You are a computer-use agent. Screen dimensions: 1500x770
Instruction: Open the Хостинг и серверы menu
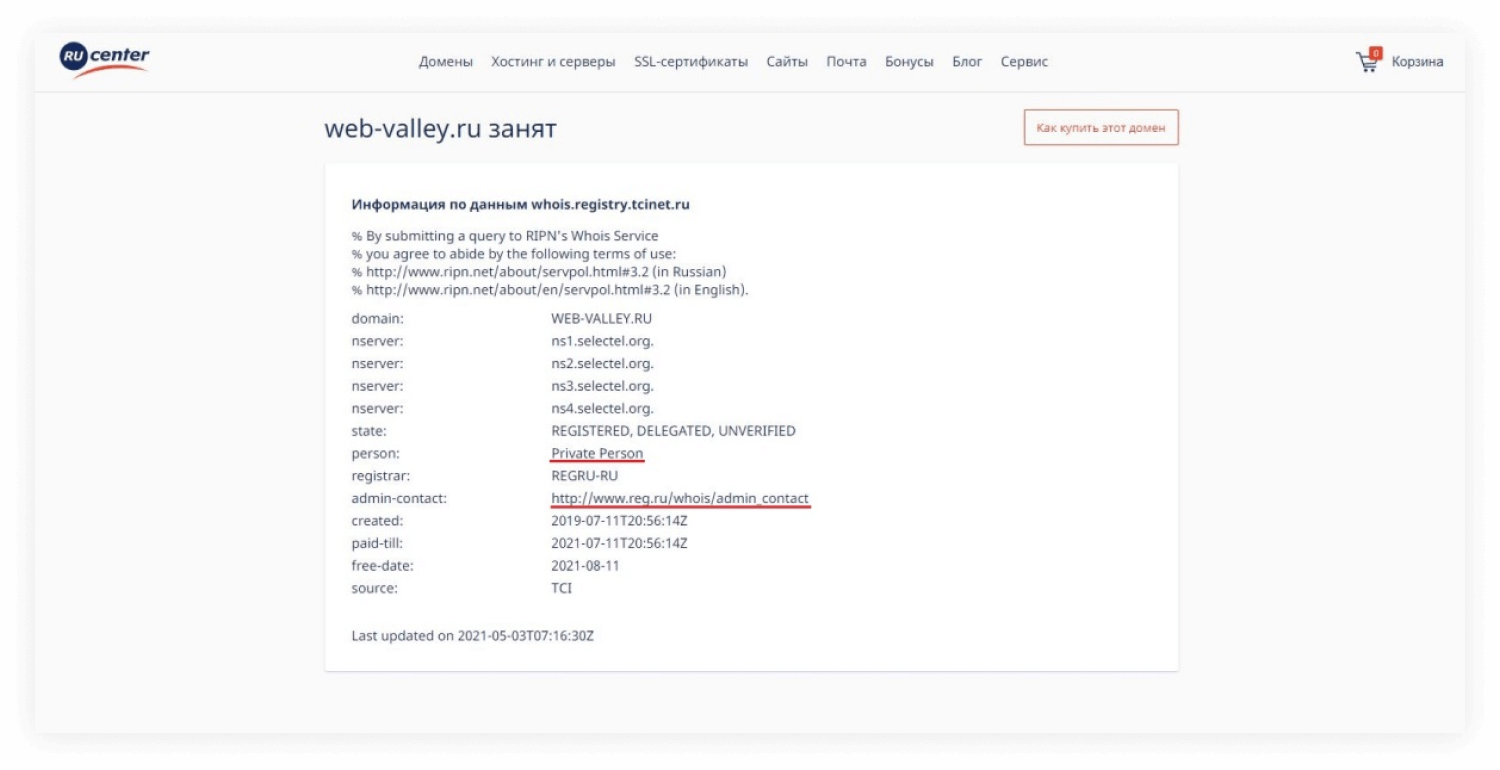pyautogui.click(x=553, y=62)
